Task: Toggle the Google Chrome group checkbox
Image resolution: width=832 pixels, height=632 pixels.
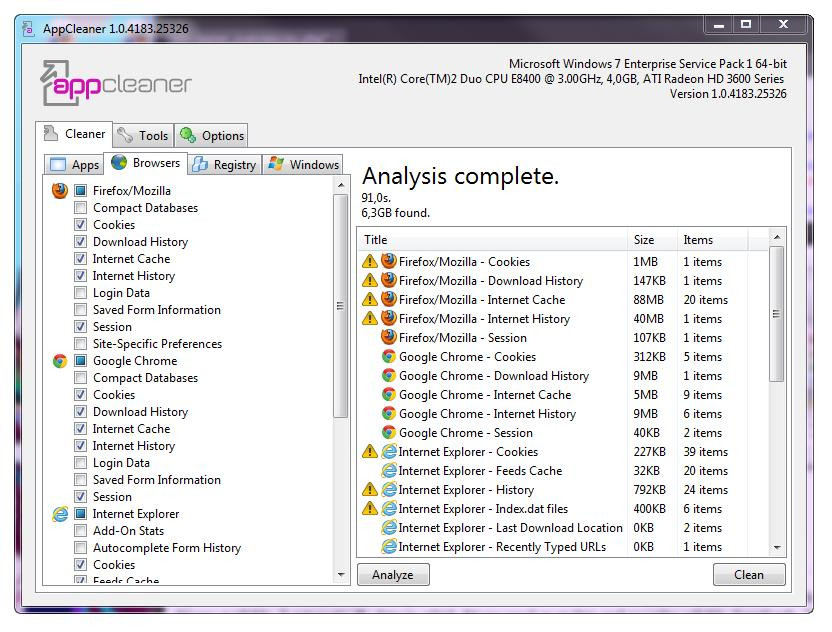Action: 81,361
